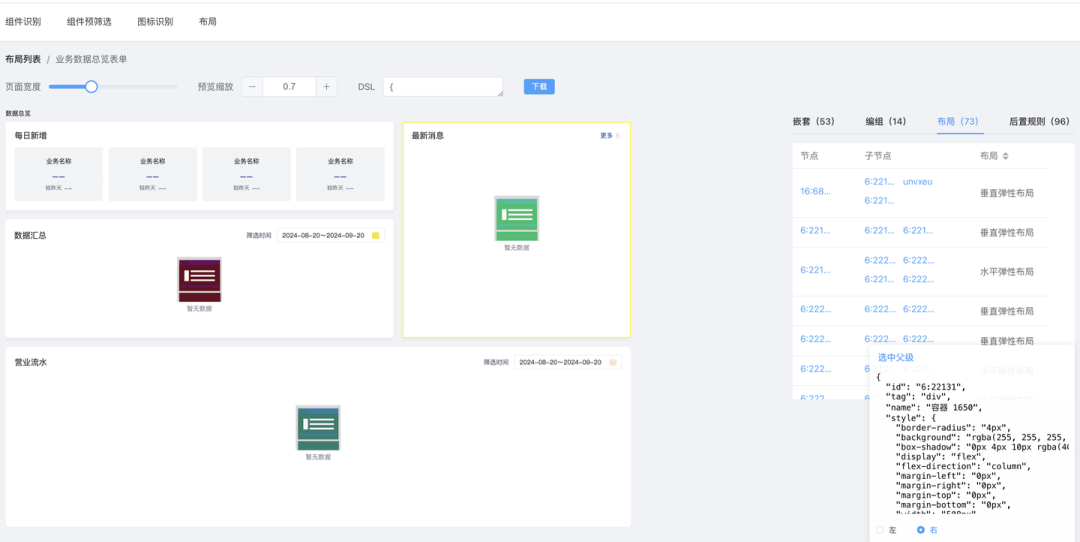
Task: Select the 右 radio button
Action: [x=921, y=530]
